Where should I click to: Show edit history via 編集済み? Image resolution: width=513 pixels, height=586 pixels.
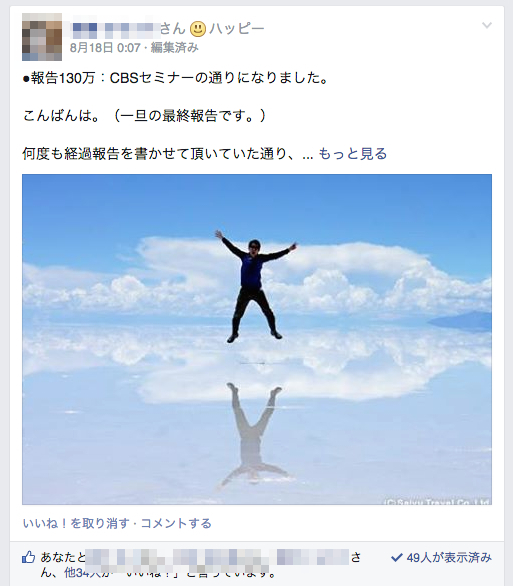point(174,48)
